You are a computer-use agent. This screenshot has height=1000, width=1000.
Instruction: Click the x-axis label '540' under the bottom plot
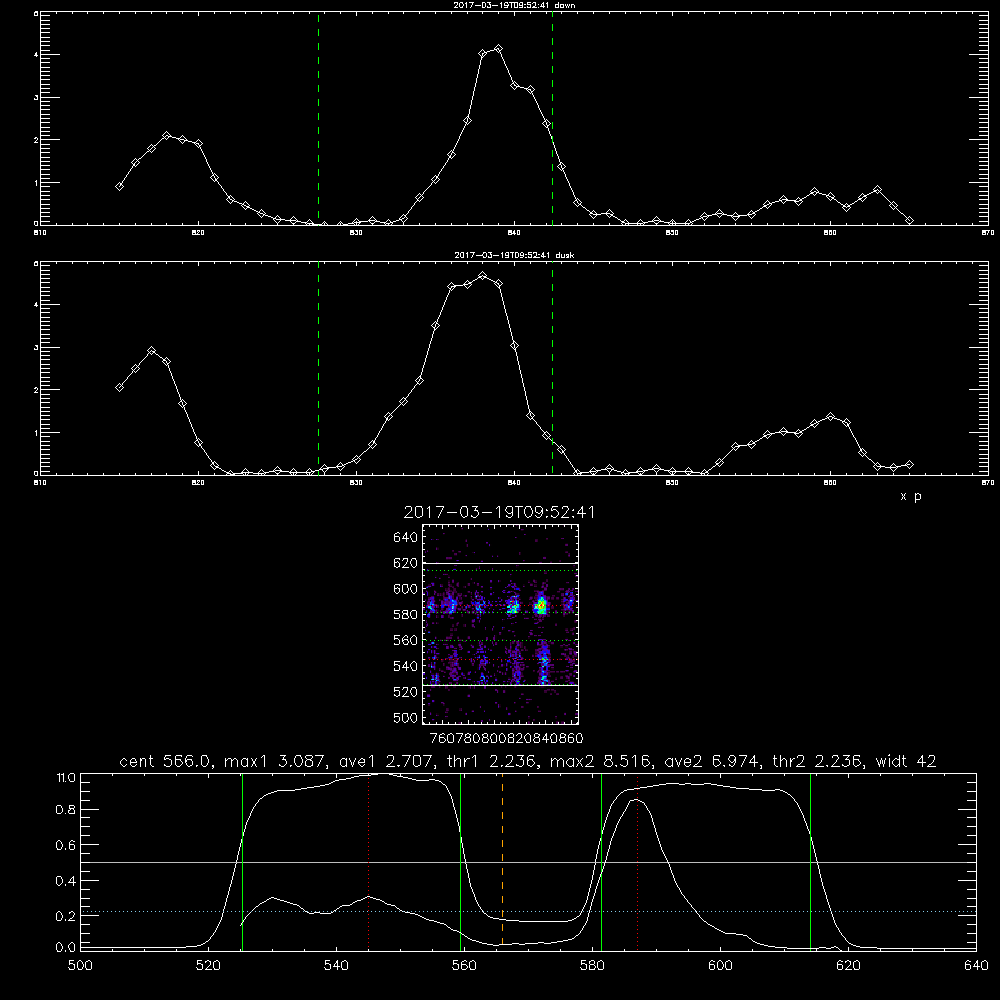tap(336, 966)
